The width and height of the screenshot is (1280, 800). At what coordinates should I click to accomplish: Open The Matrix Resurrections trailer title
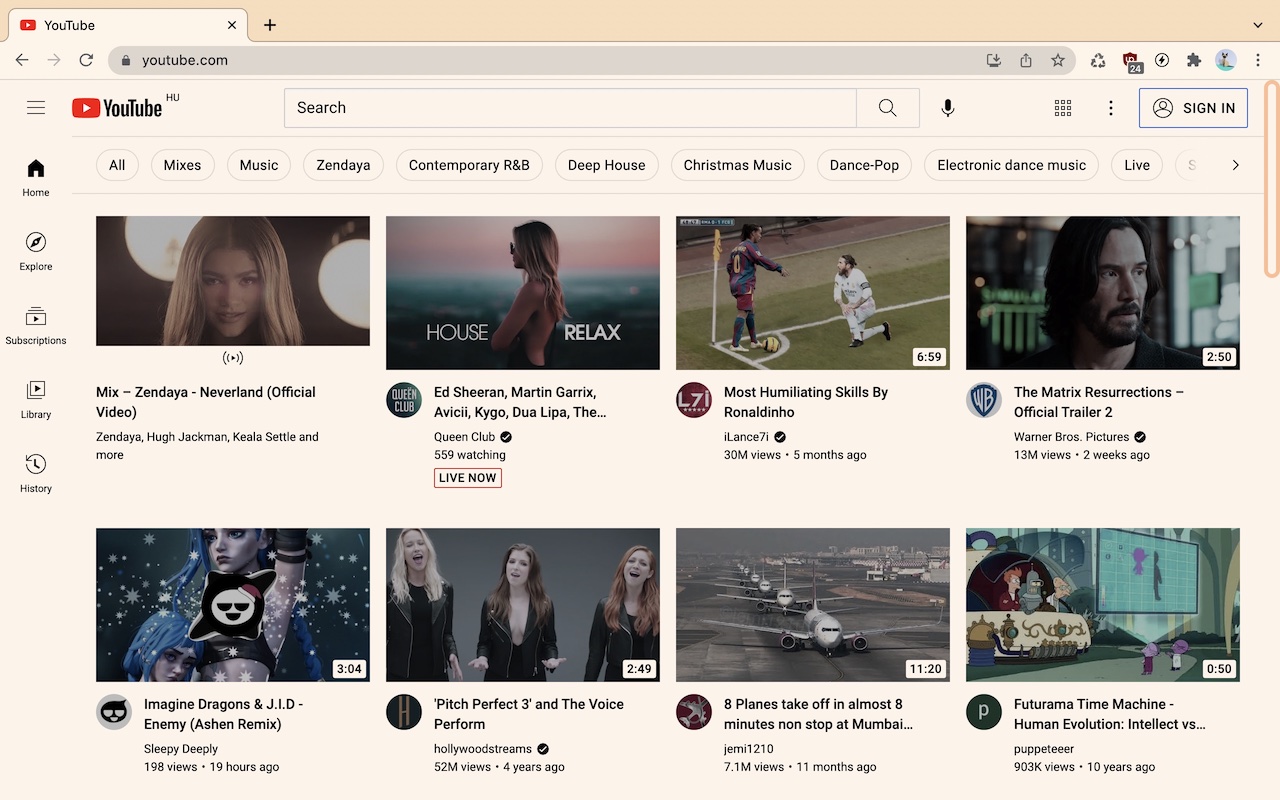click(x=1099, y=402)
